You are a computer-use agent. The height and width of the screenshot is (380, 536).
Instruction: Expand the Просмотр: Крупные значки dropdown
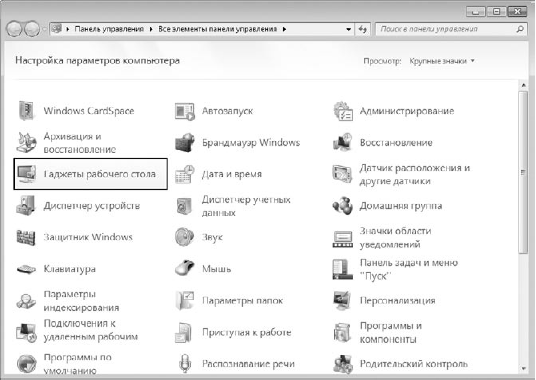[442, 61]
